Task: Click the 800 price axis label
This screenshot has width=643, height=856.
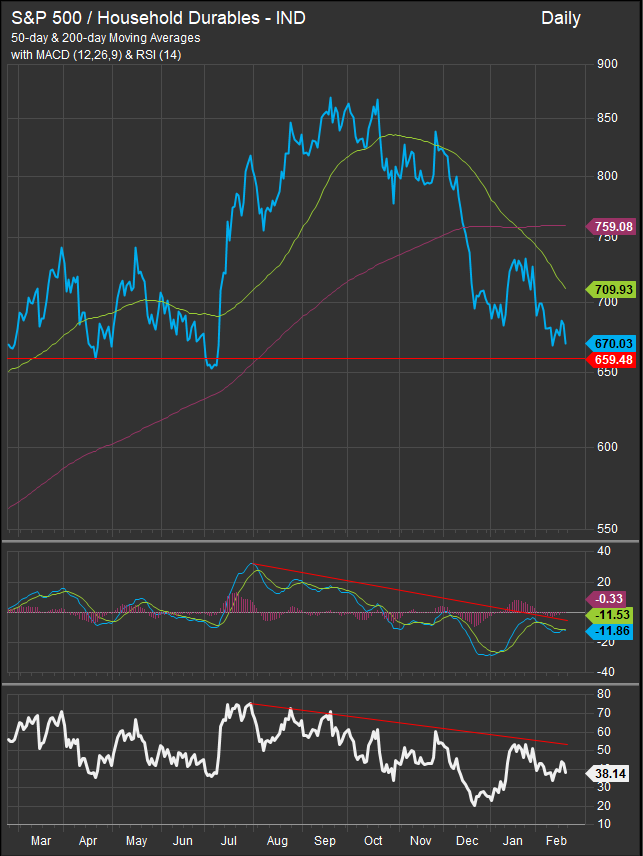Action: click(607, 176)
